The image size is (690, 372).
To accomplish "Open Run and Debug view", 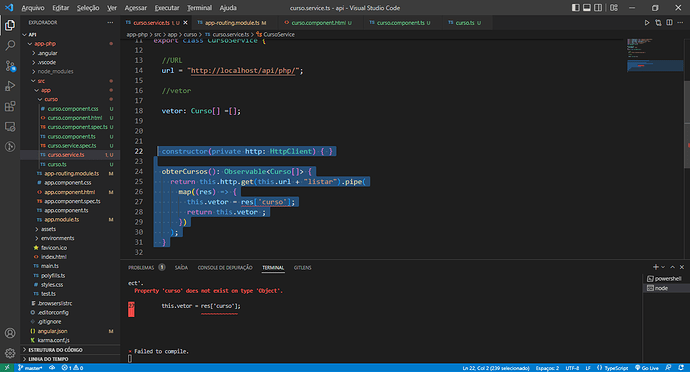I will coord(10,86).
